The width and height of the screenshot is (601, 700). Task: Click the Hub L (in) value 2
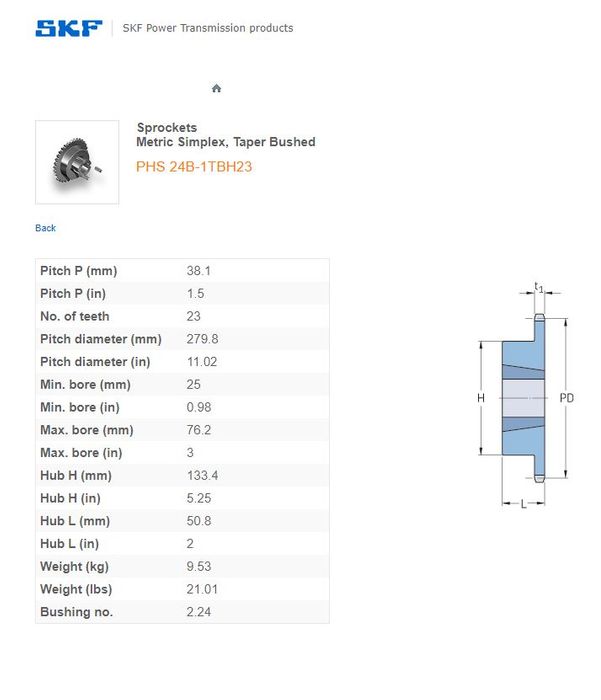click(x=191, y=544)
